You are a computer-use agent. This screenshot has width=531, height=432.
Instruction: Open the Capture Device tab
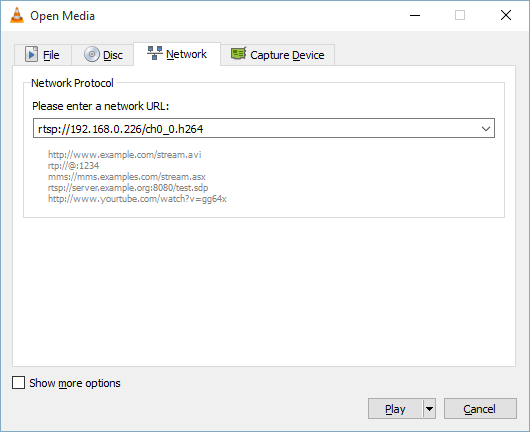278,55
